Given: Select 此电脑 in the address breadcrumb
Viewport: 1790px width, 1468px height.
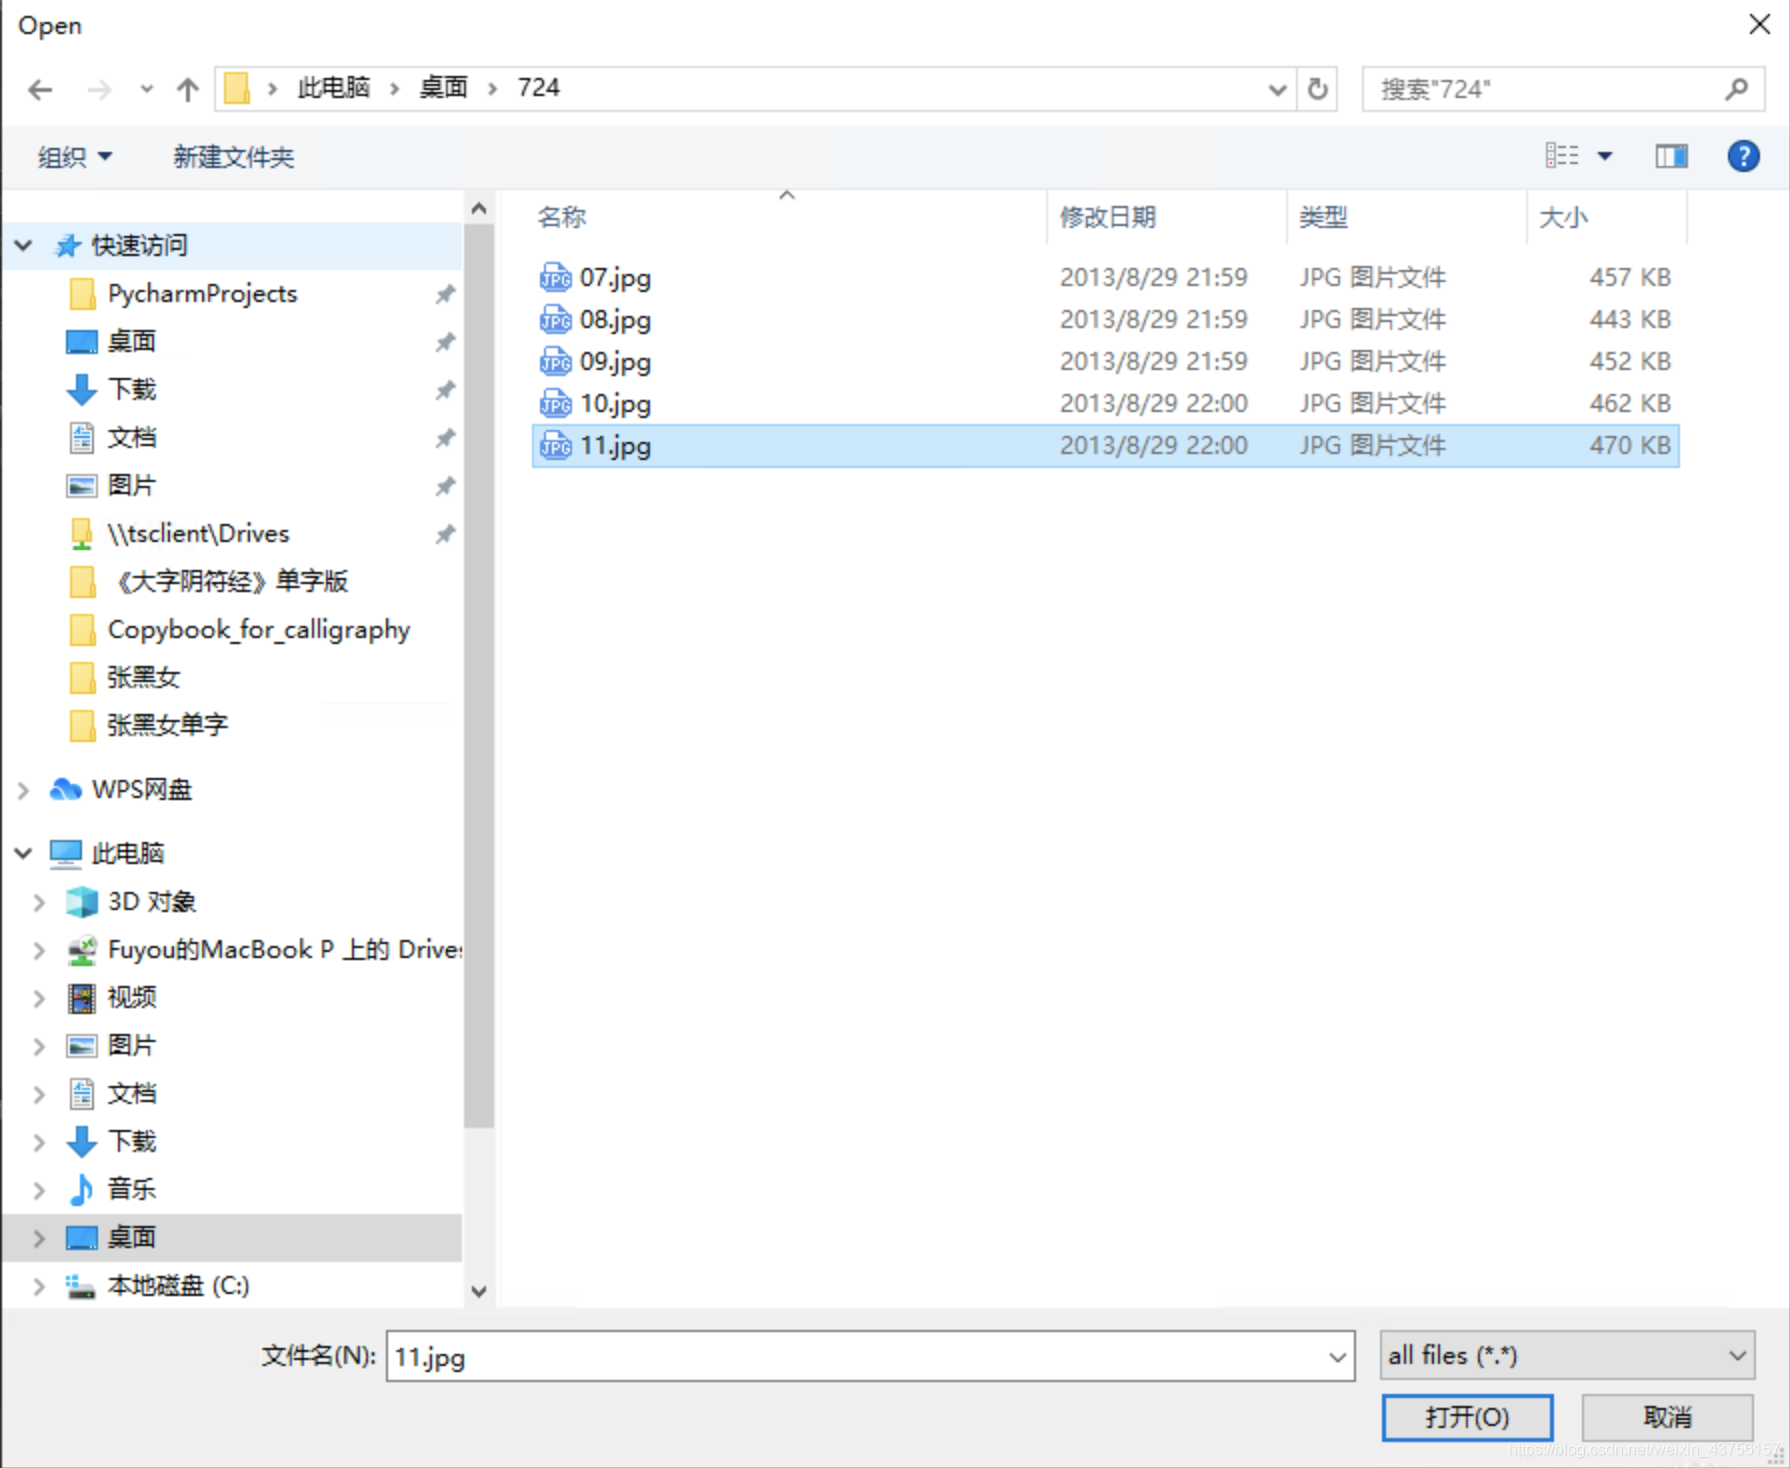Looking at the screenshot, I should pos(333,88).
